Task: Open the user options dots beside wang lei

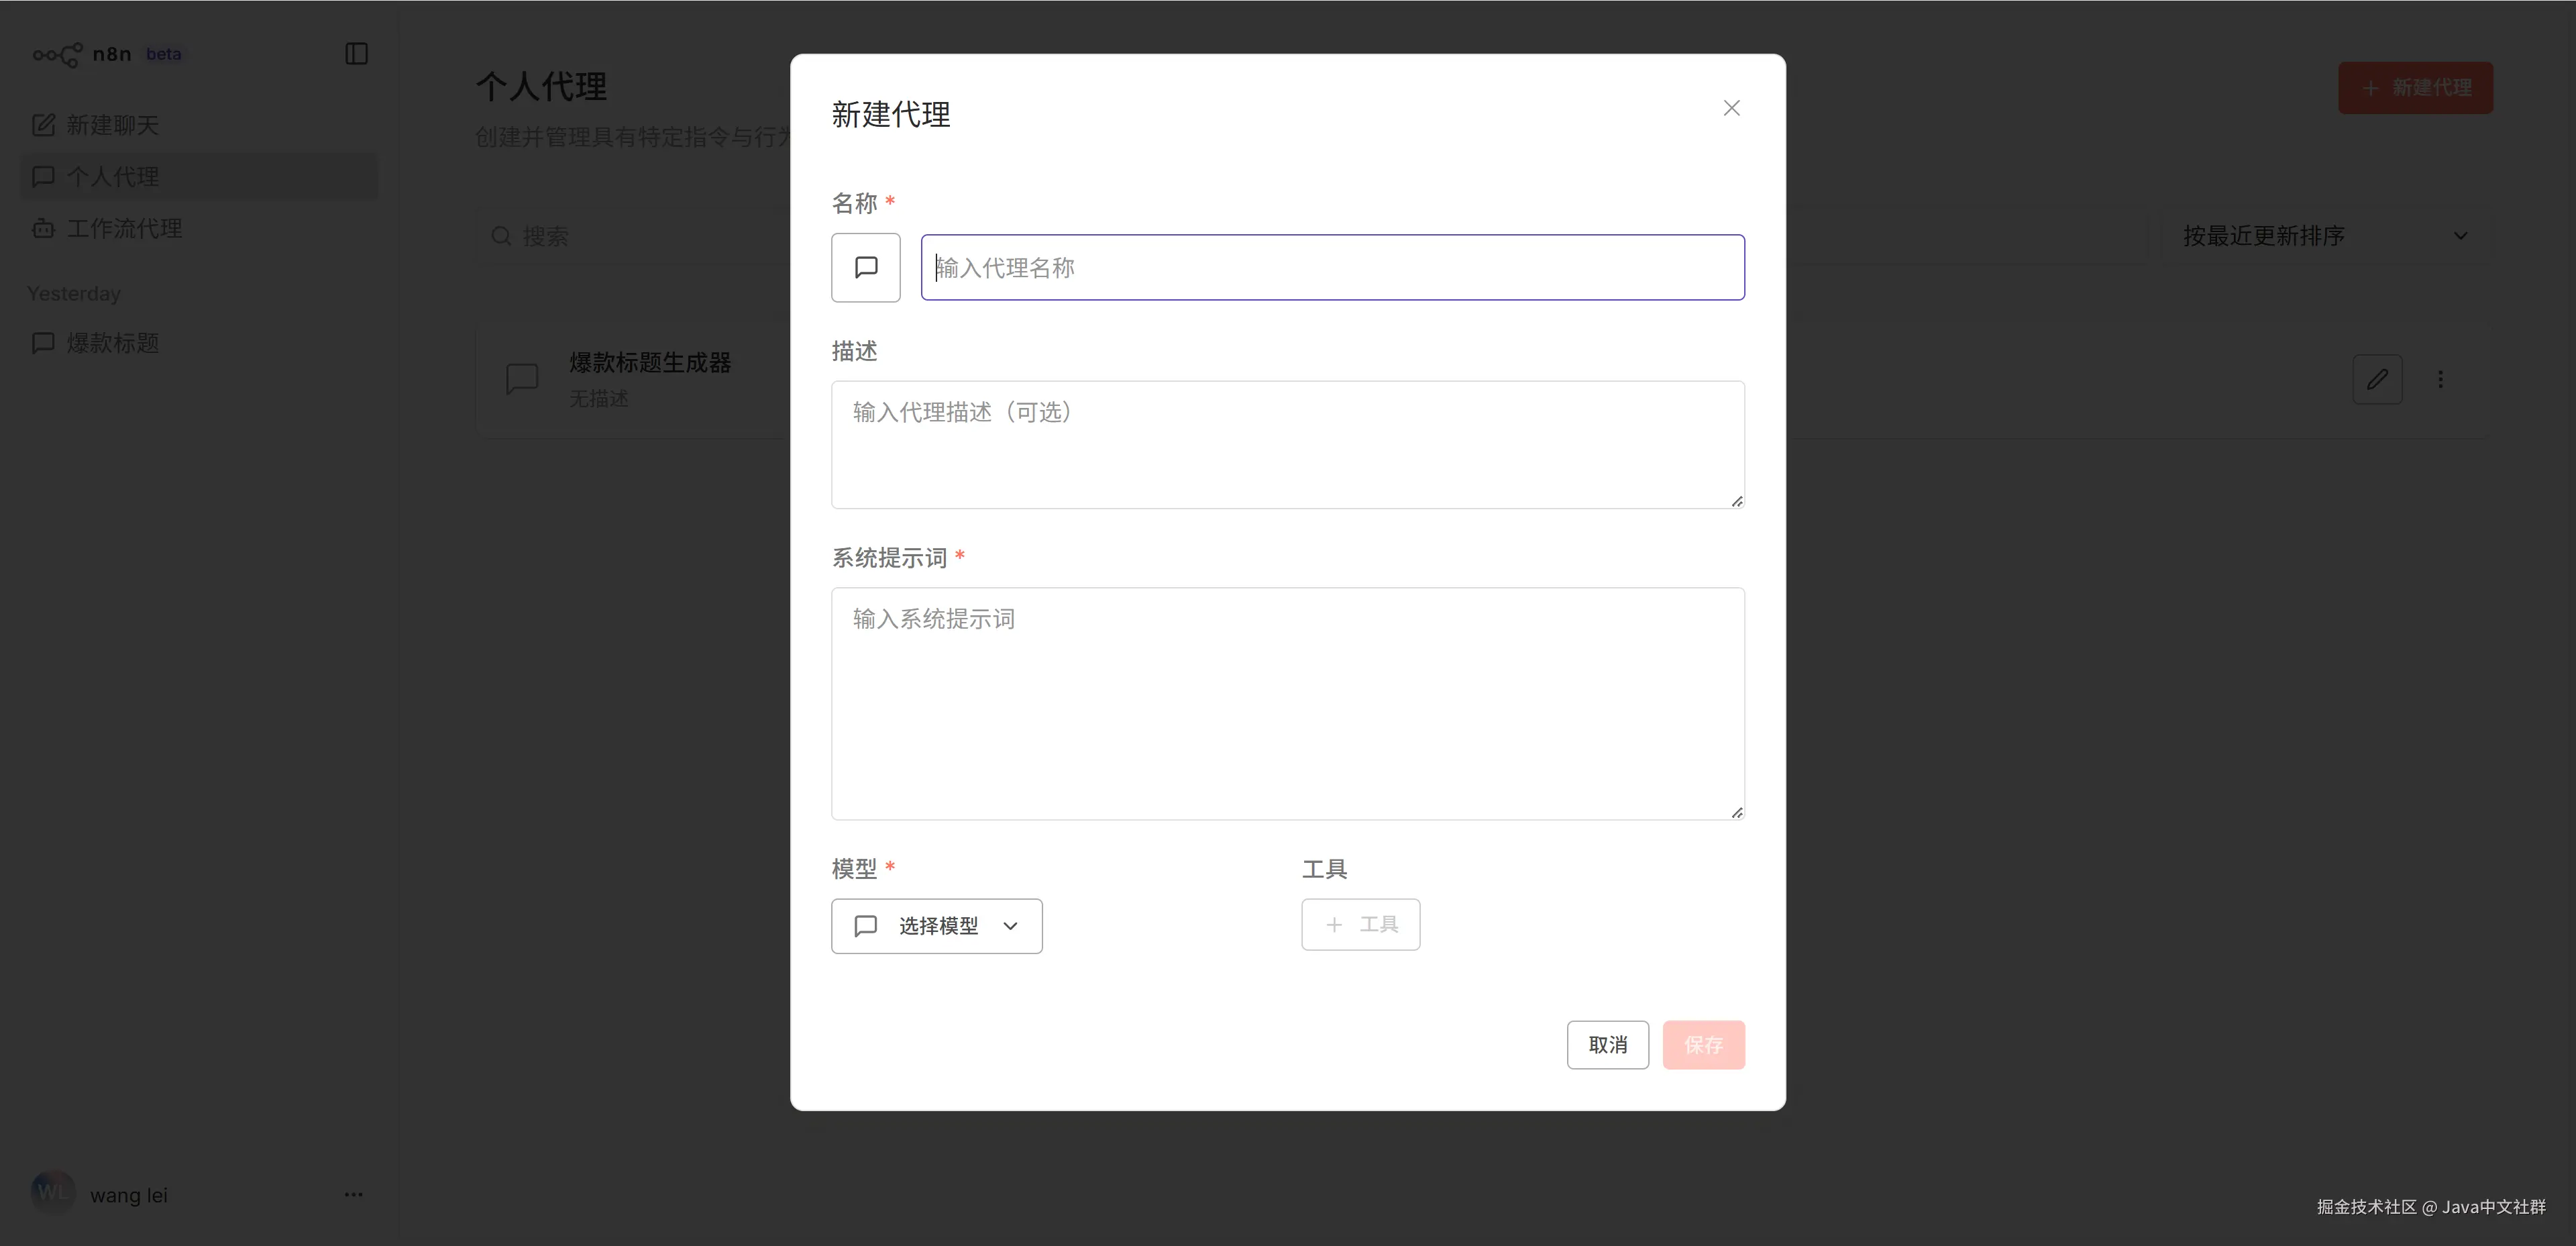Action: (353, 1194)
